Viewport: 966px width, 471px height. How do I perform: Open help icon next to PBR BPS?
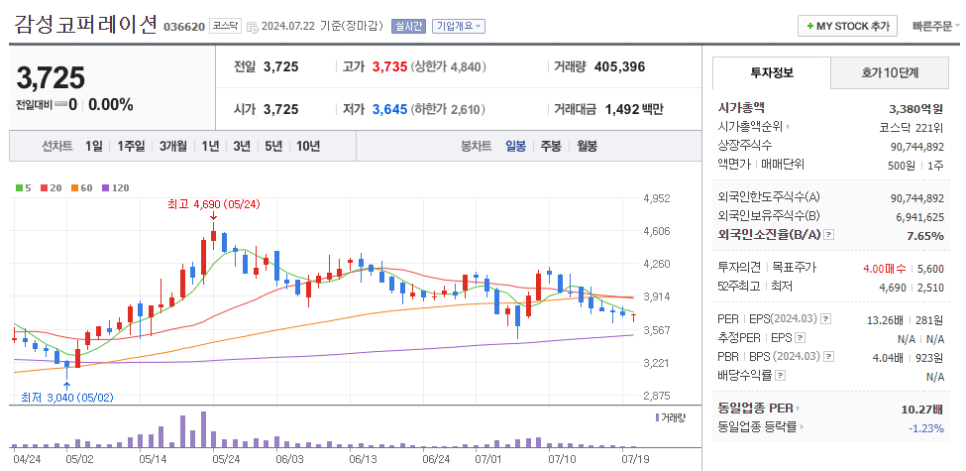pos(828,356)
